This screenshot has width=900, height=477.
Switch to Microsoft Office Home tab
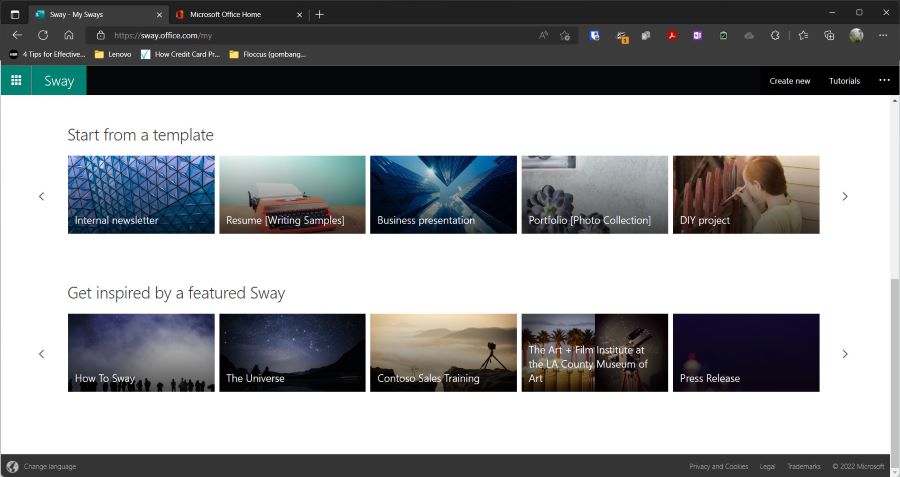click(x=238, y=14)
